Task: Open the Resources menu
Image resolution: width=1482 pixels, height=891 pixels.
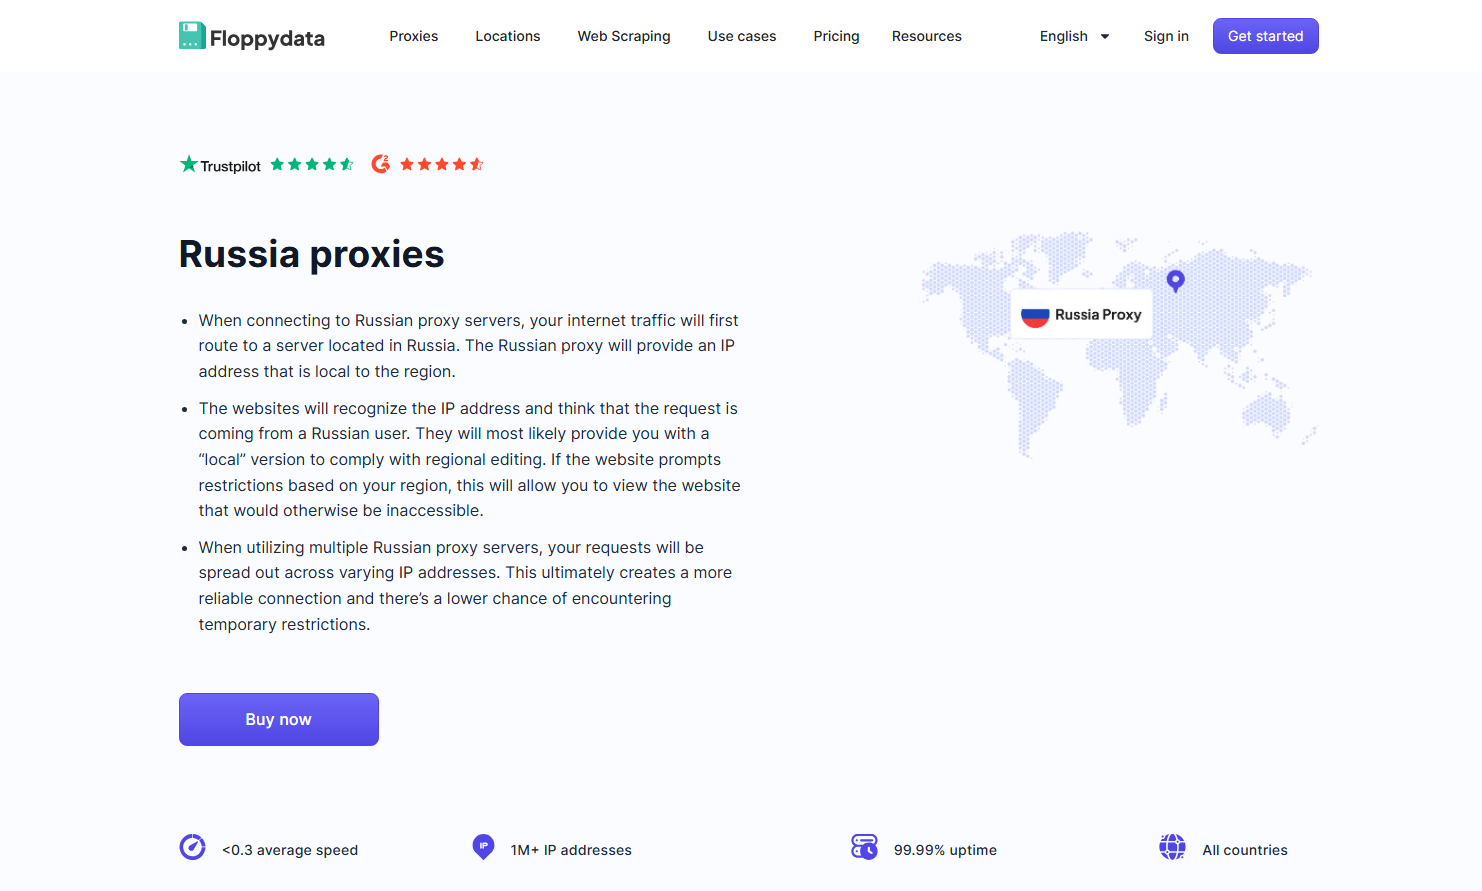Action: [x=926, y=36]
